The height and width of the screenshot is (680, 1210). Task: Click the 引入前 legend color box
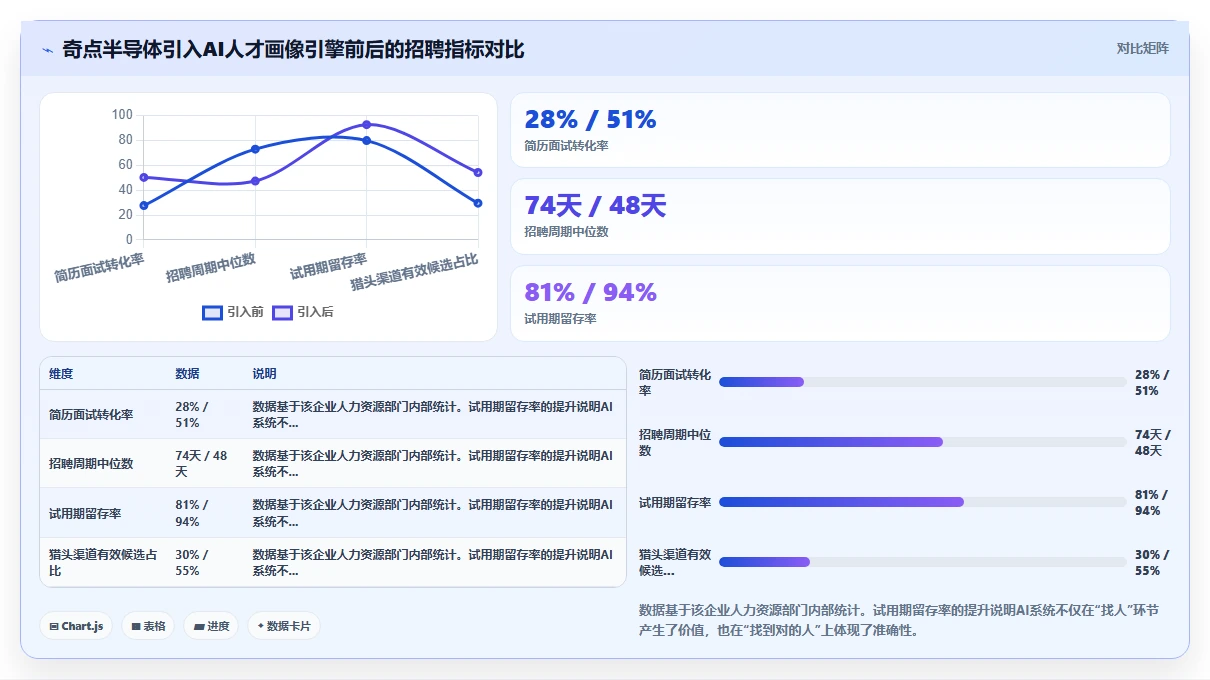coord(212,312)
